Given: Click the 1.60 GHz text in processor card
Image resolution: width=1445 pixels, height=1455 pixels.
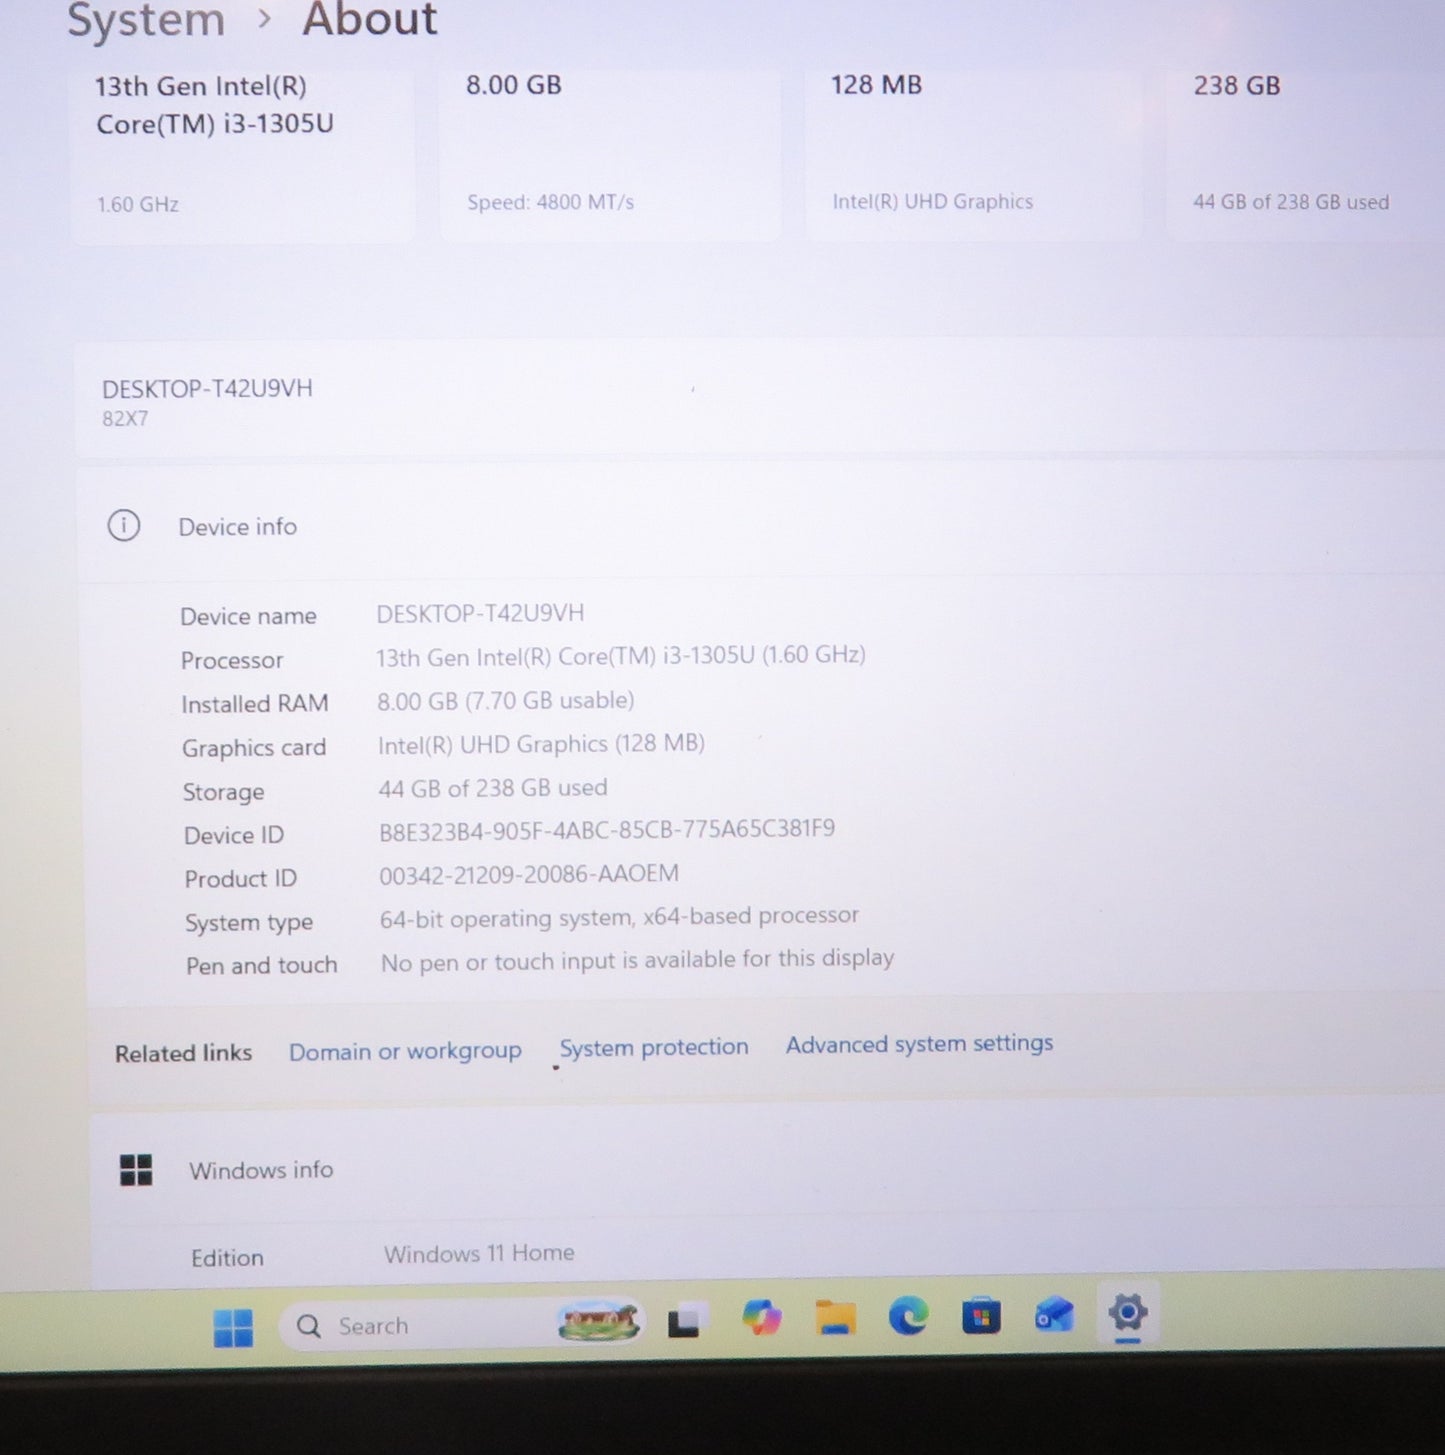Looking at the screenshot, I should tap(138, 204).
